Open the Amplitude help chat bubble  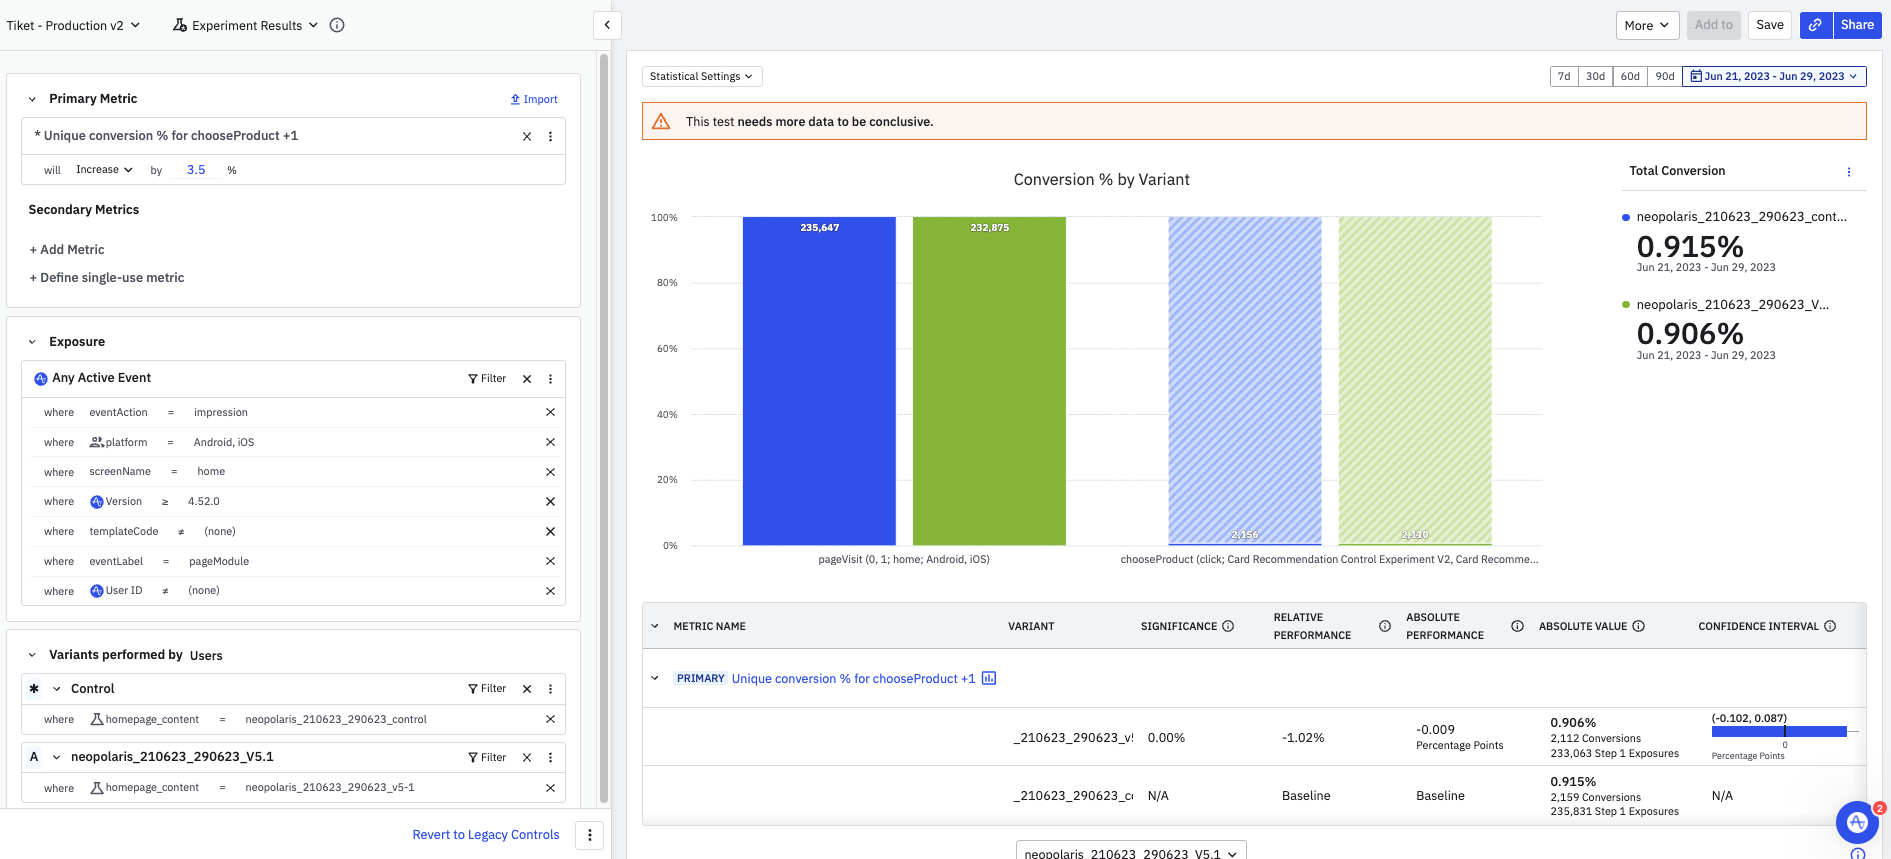coord(1857,822)
